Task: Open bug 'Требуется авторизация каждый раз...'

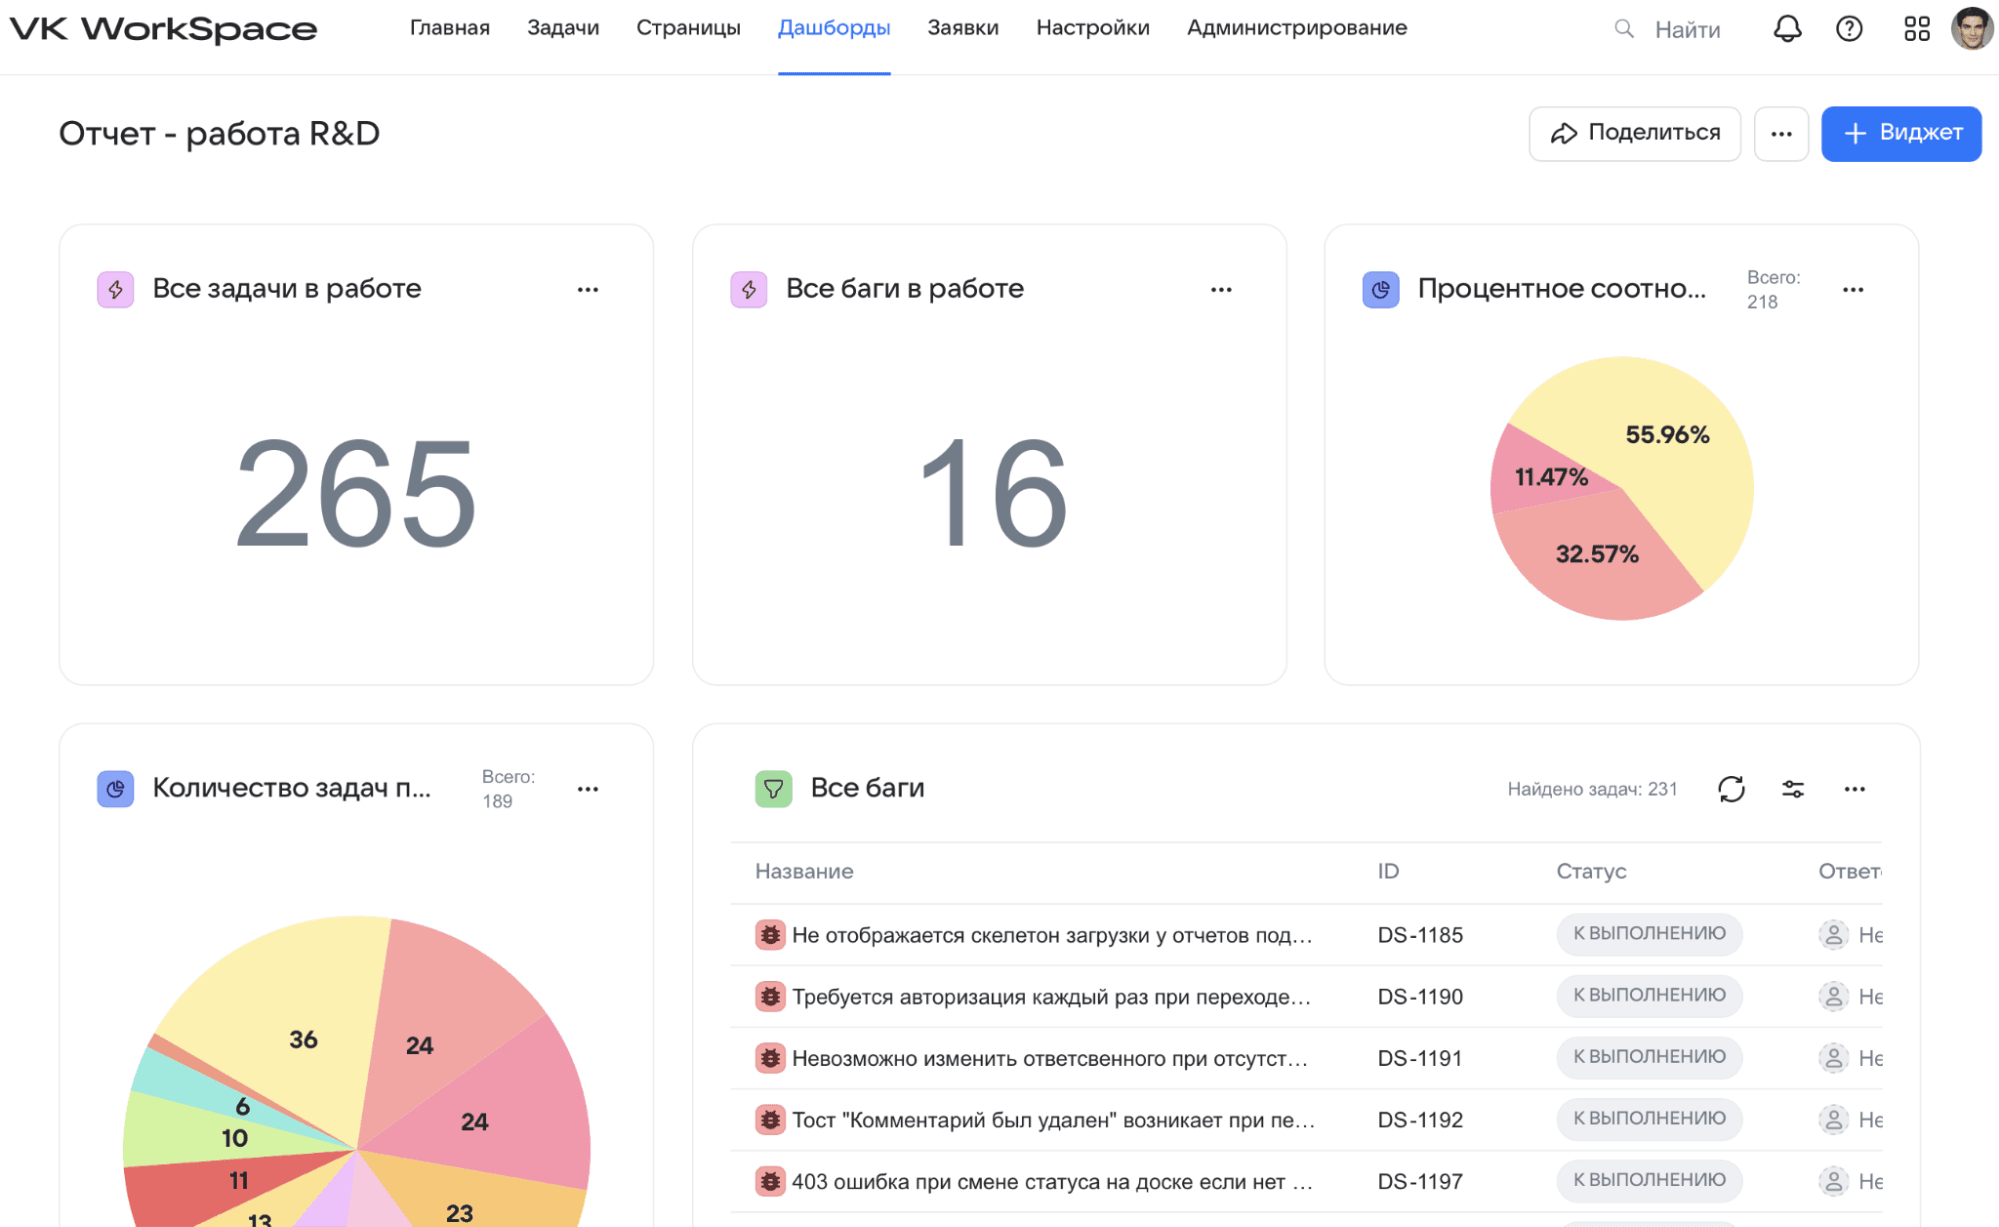Action: pos(1051,997)
